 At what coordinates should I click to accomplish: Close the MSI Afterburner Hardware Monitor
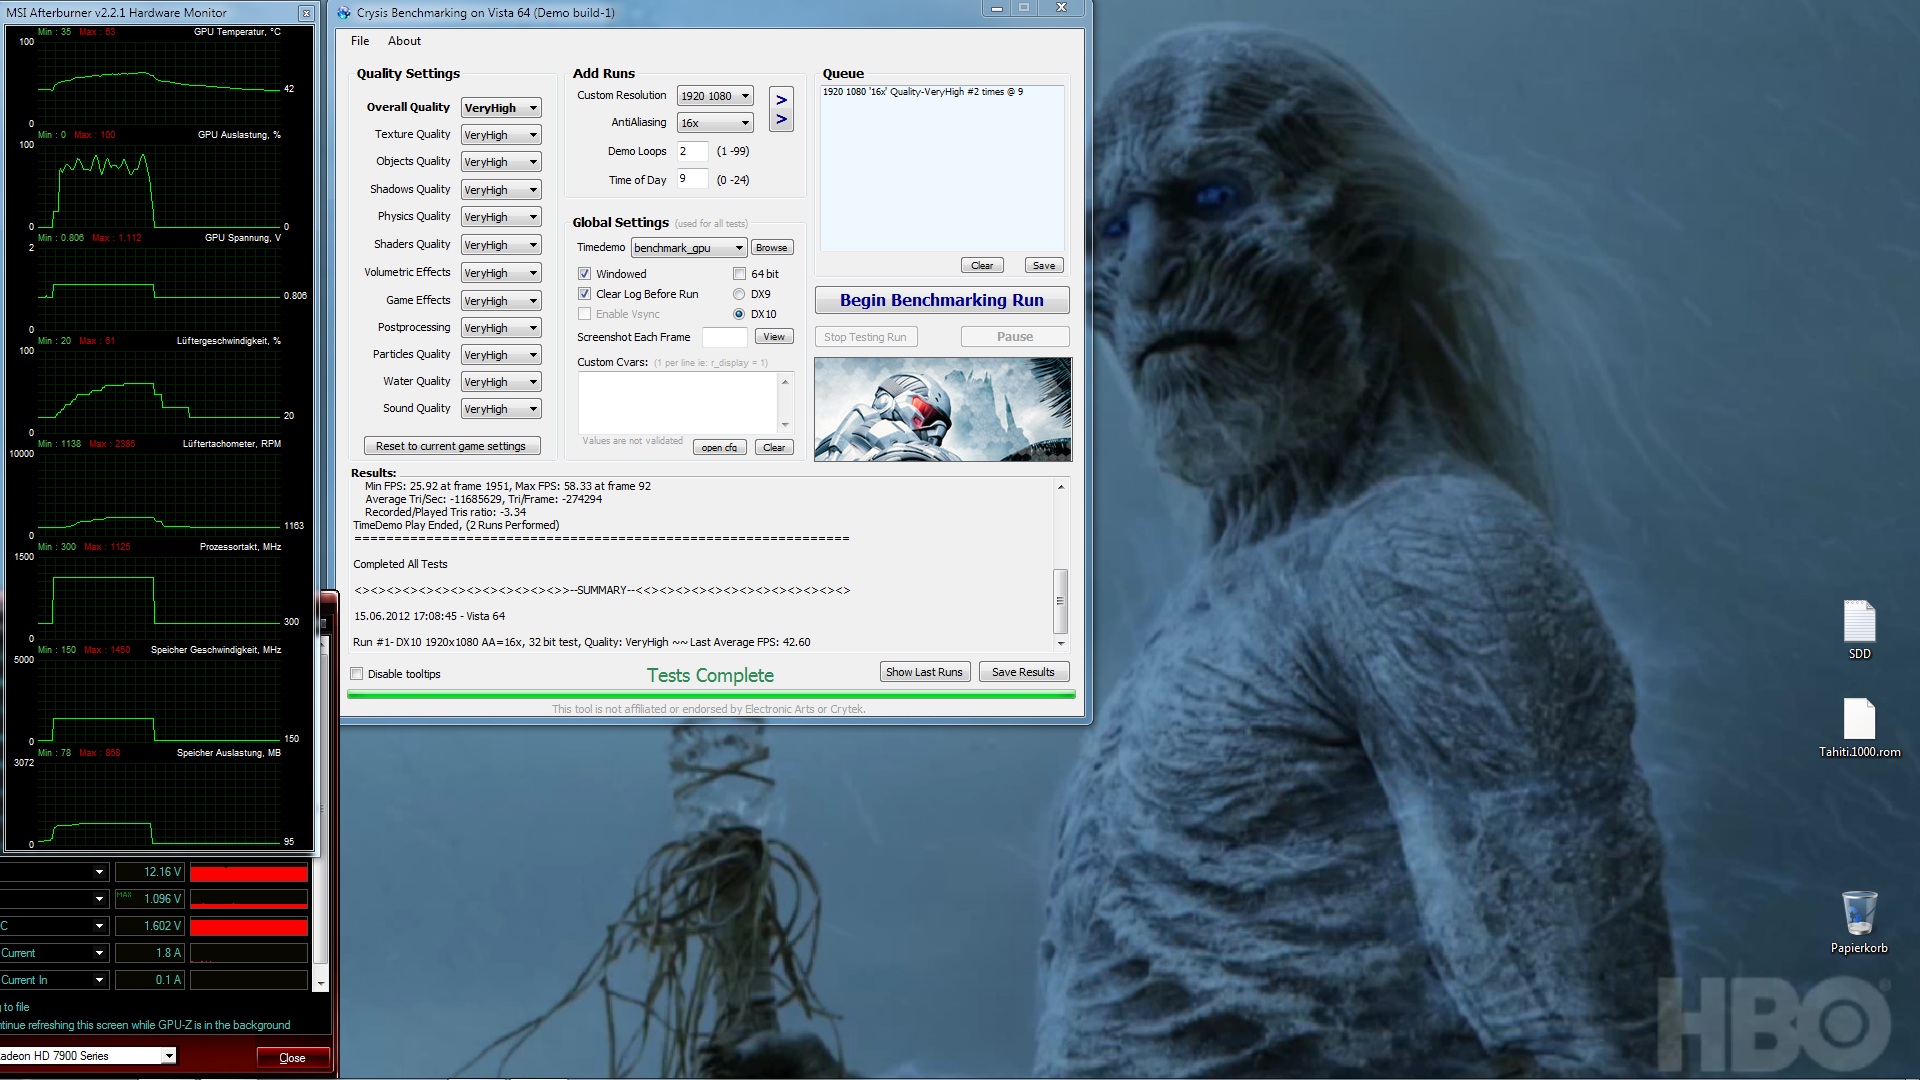click(306, 13)
